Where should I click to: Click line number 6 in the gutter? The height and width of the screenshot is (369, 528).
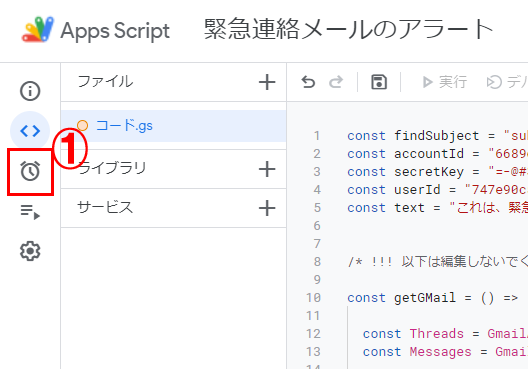coord(317,226)
